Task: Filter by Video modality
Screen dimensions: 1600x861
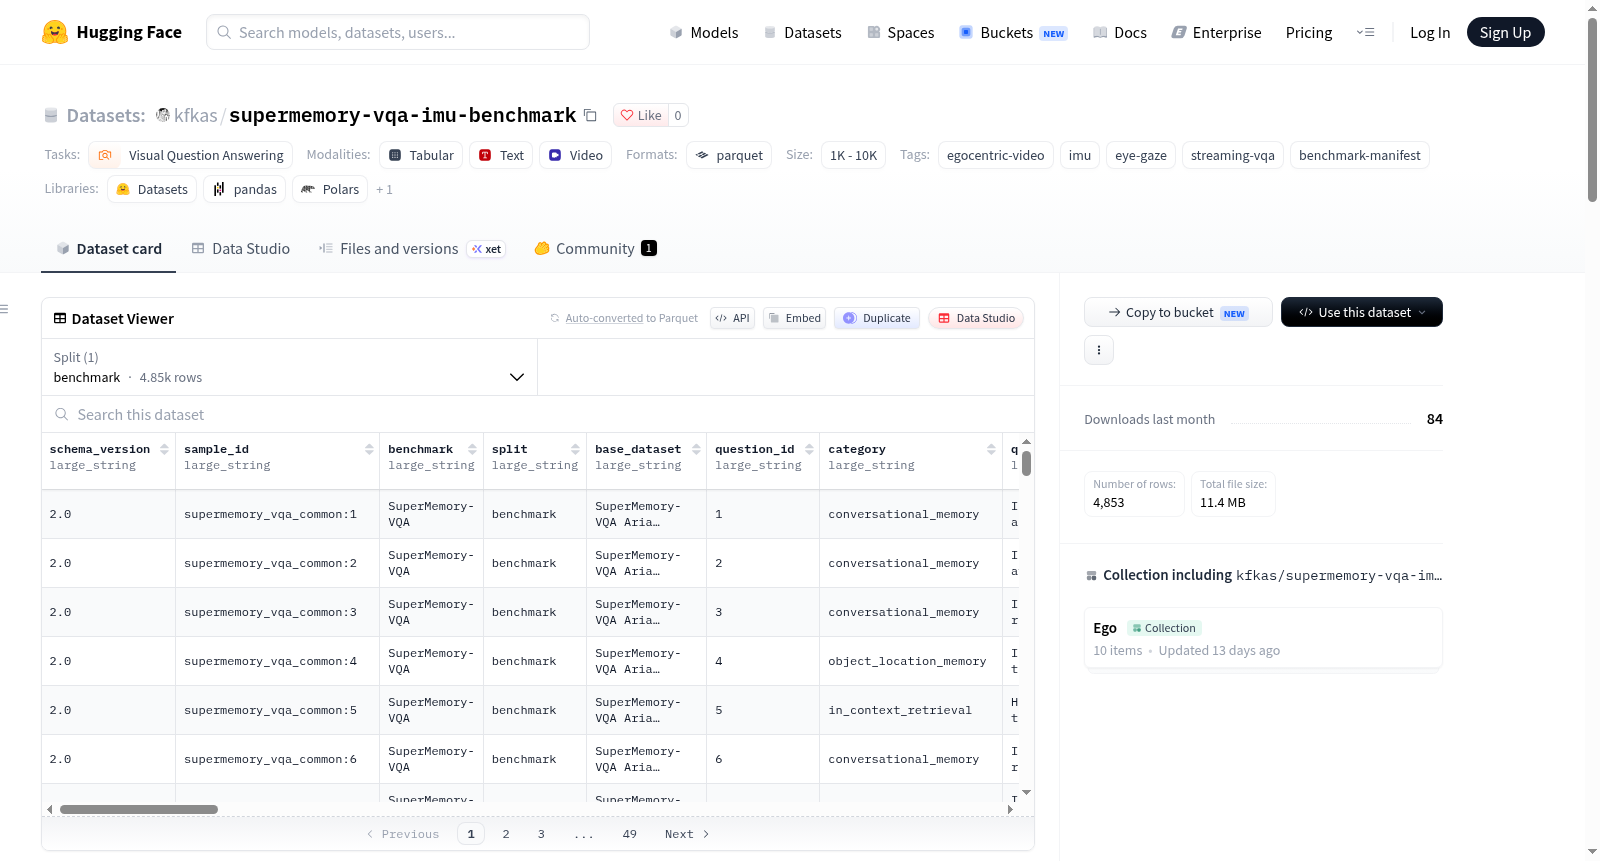Action: [576, 155]
